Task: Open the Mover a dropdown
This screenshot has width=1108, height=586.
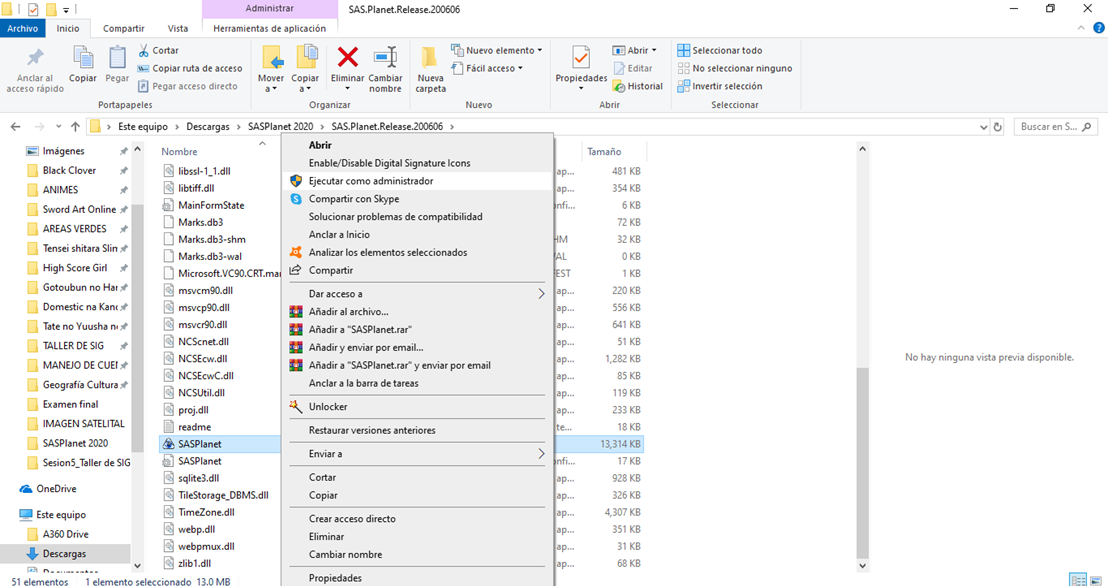Action: click(271, 89)
